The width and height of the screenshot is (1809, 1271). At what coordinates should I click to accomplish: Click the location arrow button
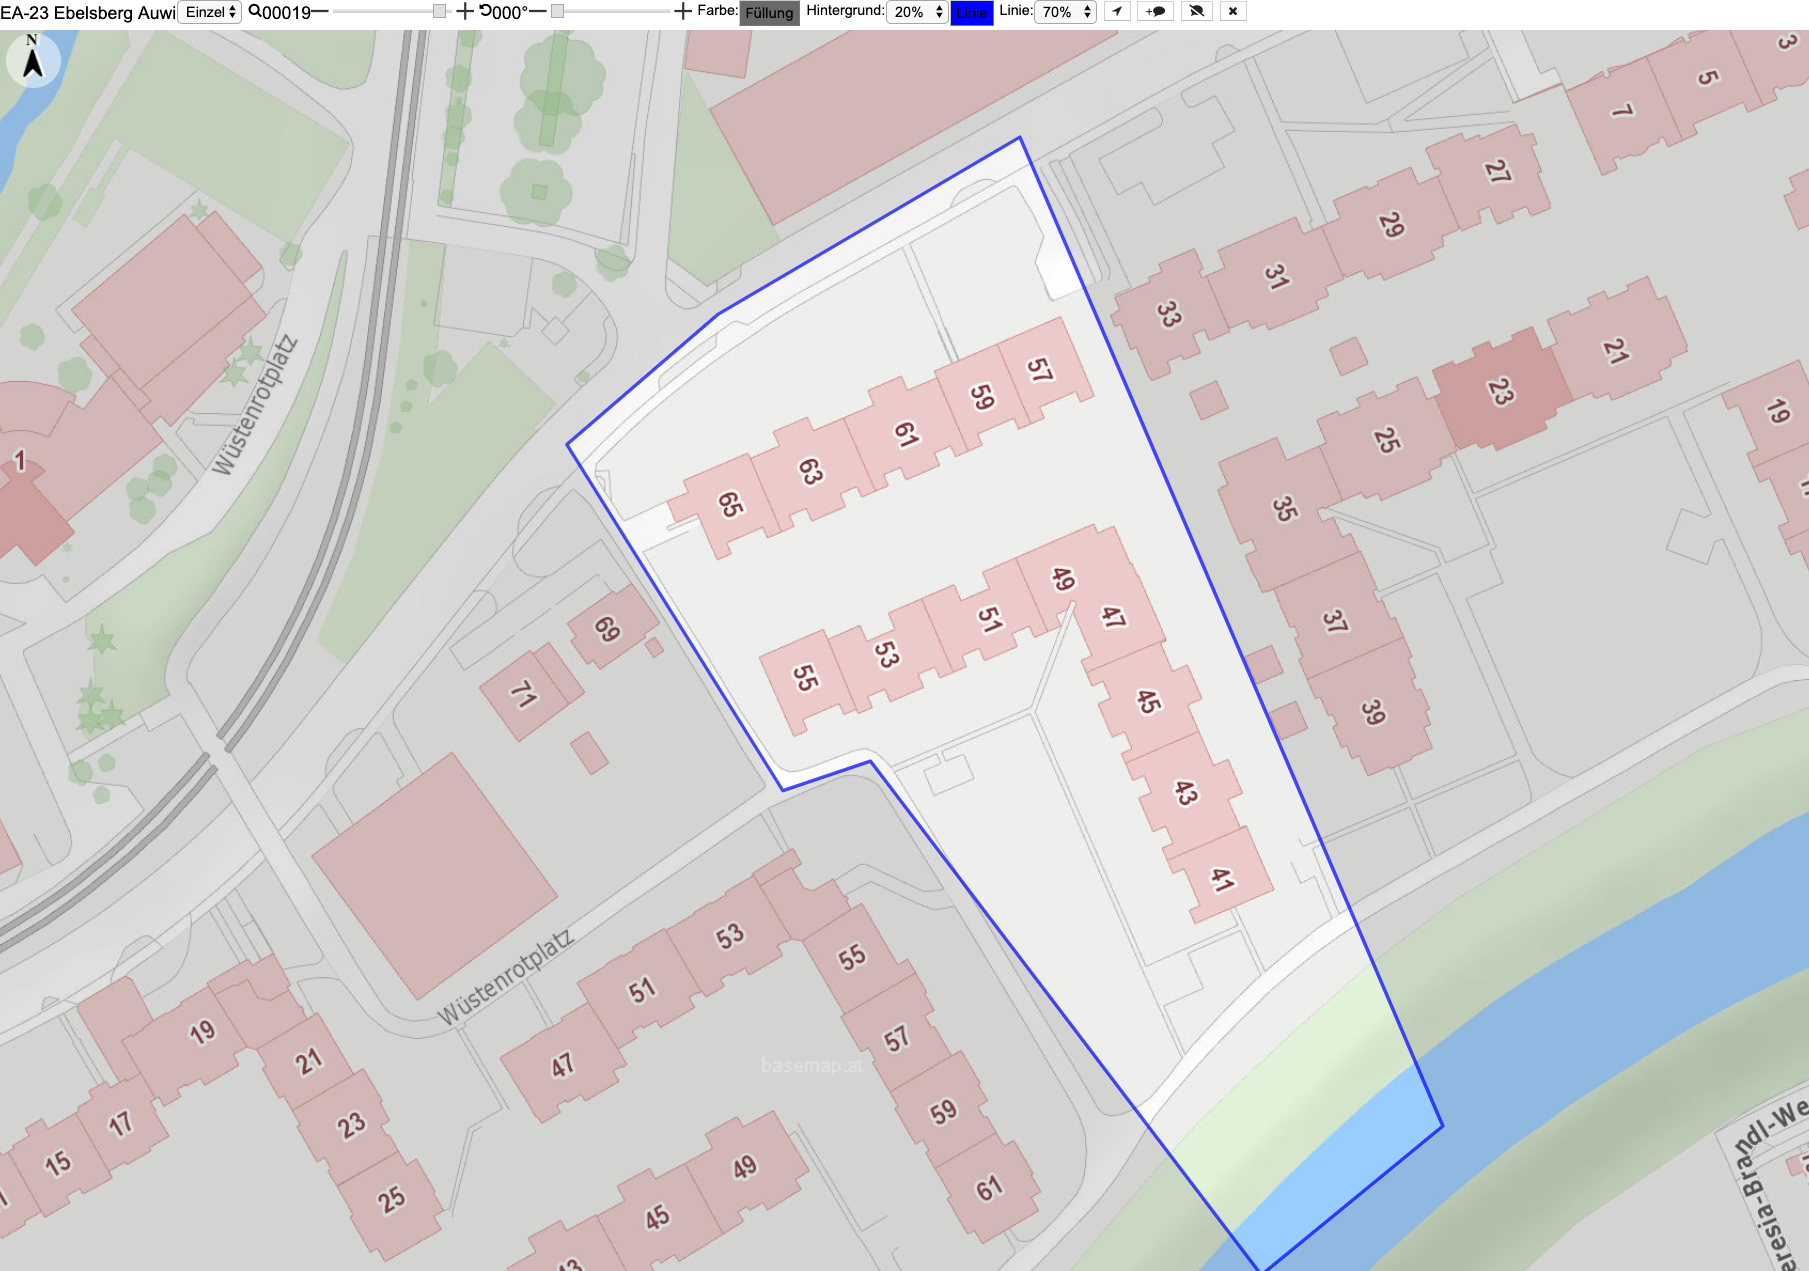point(1117,12)
